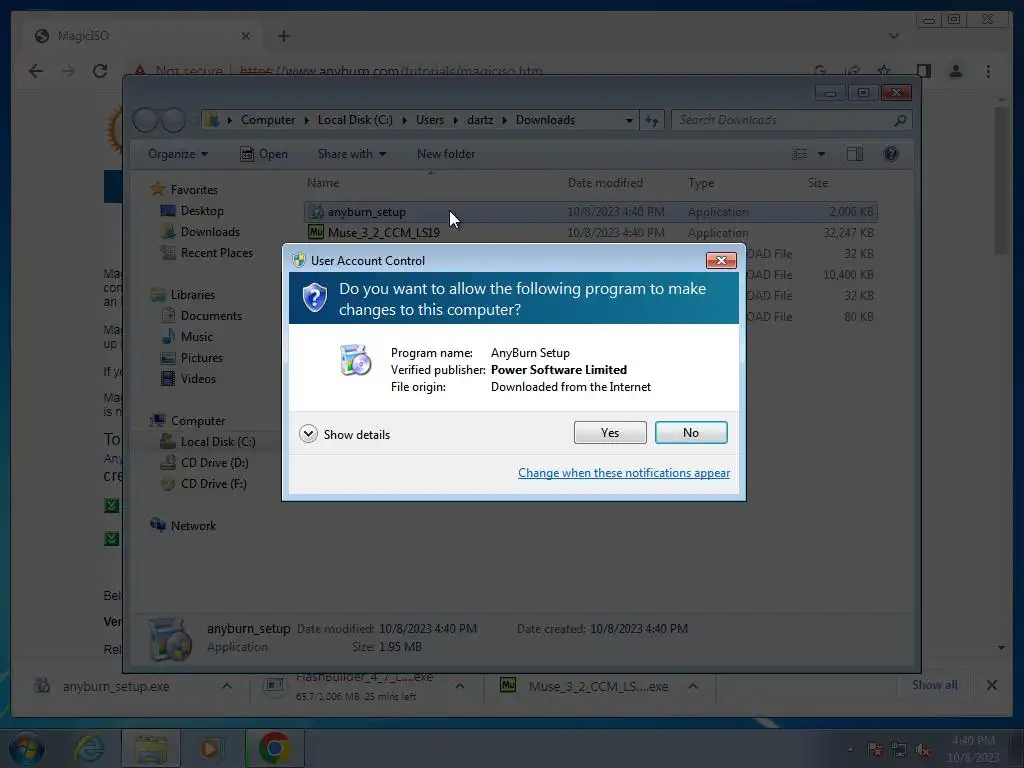Click the Muse file's Mu icon

coord(316,232)
